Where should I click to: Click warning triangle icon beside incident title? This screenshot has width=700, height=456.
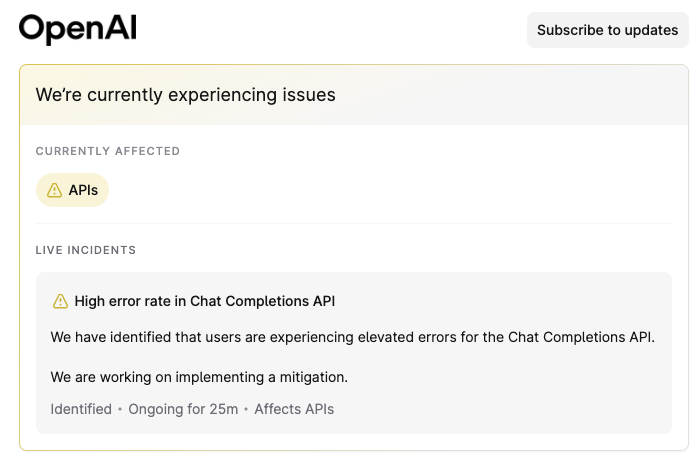(x=61, y=301)
